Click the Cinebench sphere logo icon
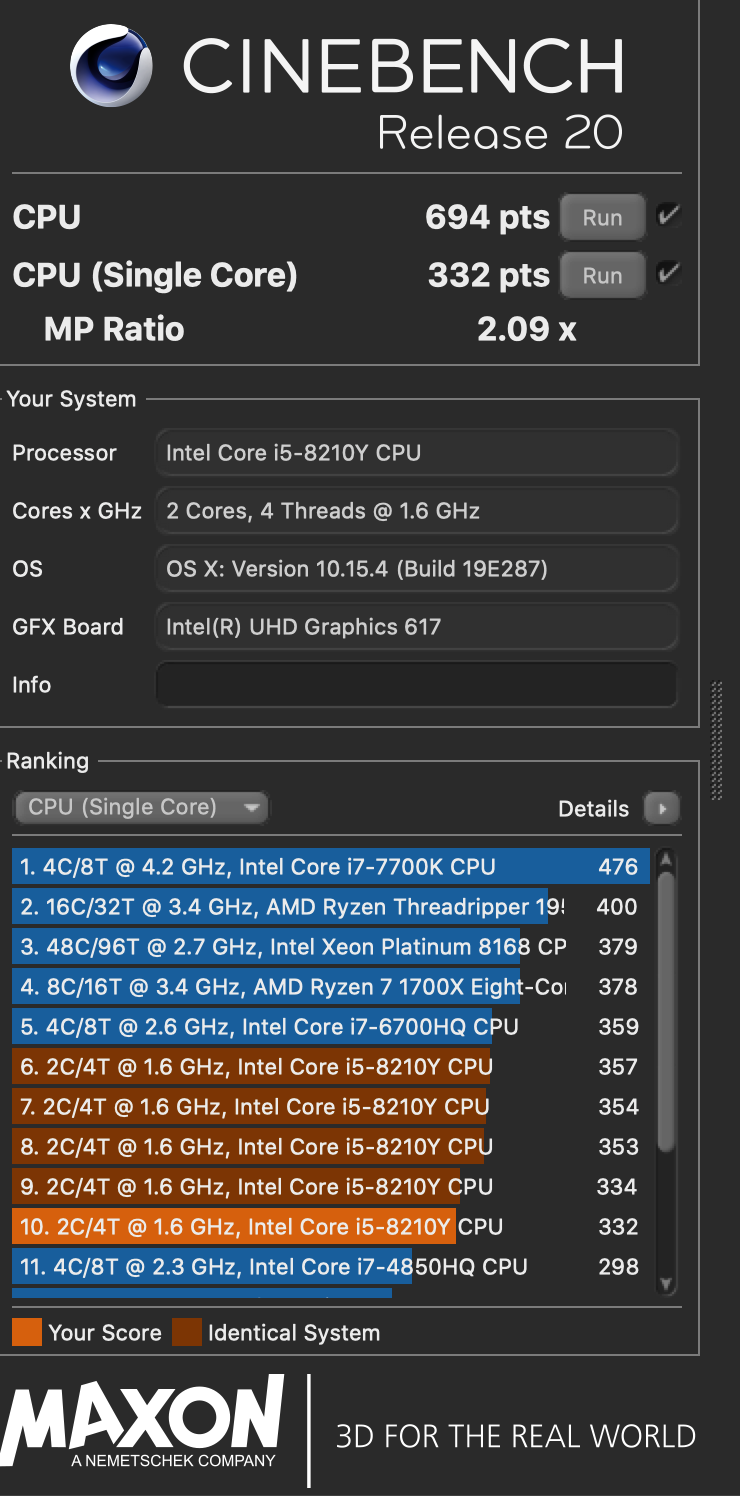Image resolution: width=740 pixels, height=1496 pixels. 111,66
